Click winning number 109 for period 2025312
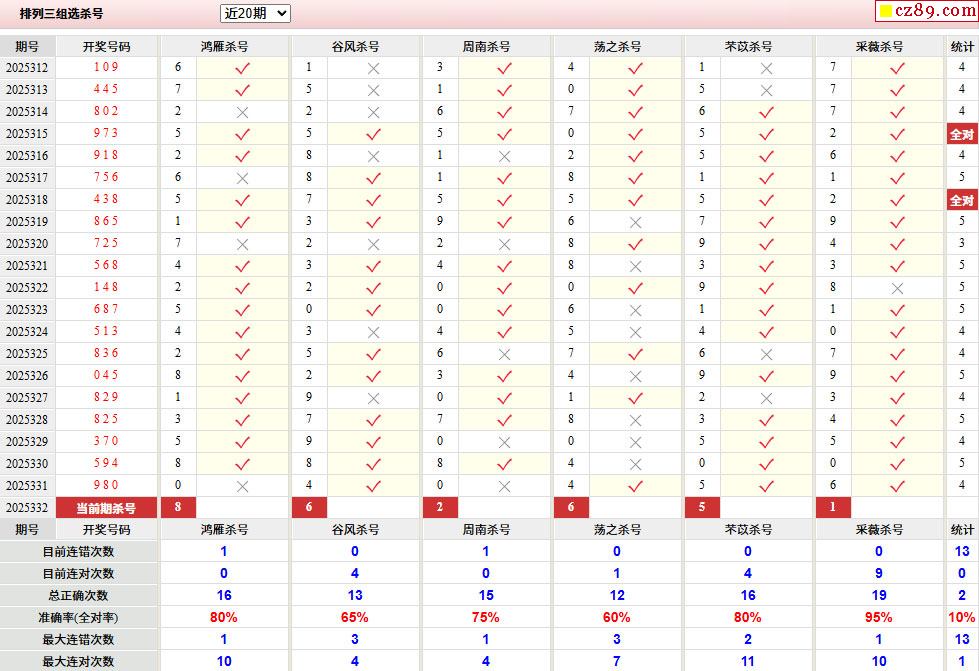This screenshot has width=979, height=671. coord(106,67)
